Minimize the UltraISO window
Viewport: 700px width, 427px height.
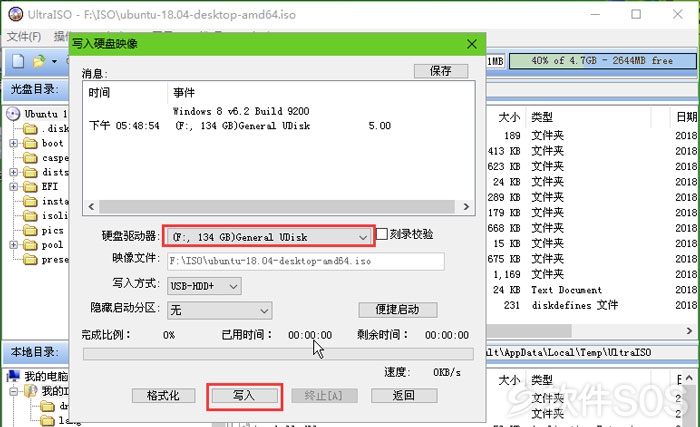click(595, 14)
